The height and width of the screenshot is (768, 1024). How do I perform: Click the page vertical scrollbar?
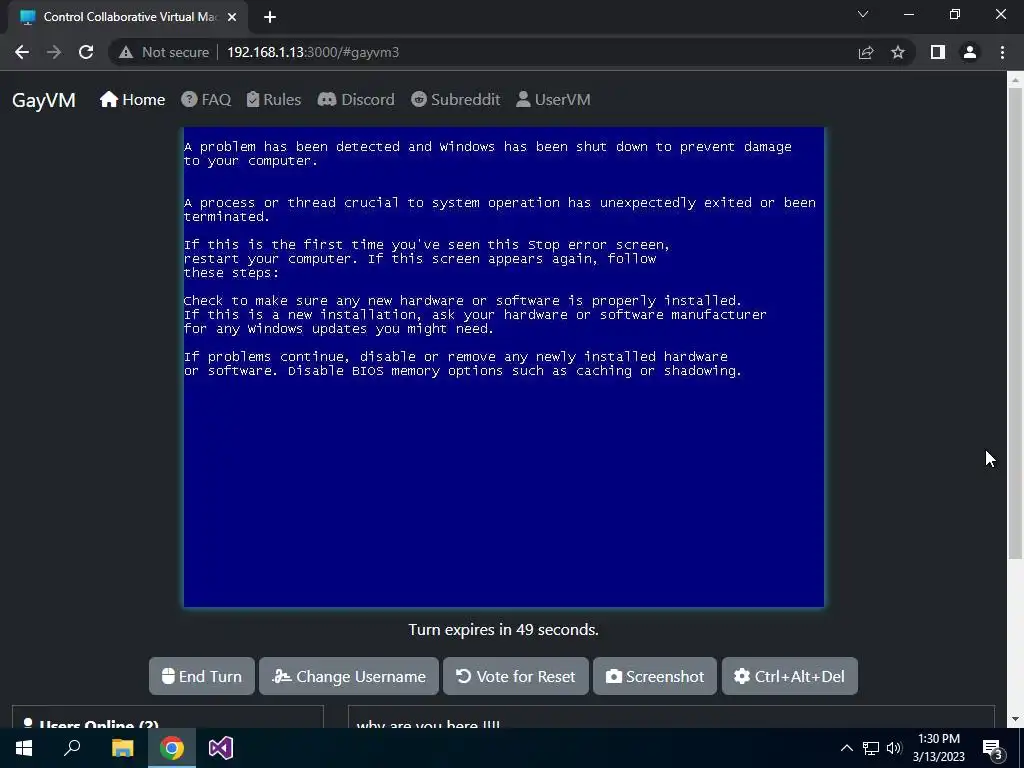[1016, 323]
